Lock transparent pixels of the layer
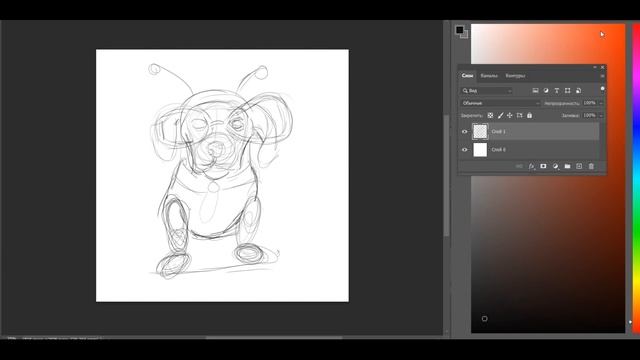Image resolution: width=640 pixels, height=360 pixels. point(490,116)
